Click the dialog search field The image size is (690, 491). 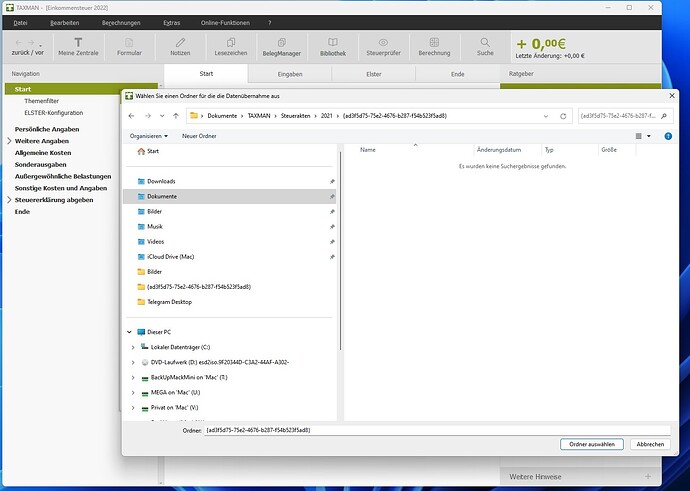pyautogui.click(x=625, y=116)
